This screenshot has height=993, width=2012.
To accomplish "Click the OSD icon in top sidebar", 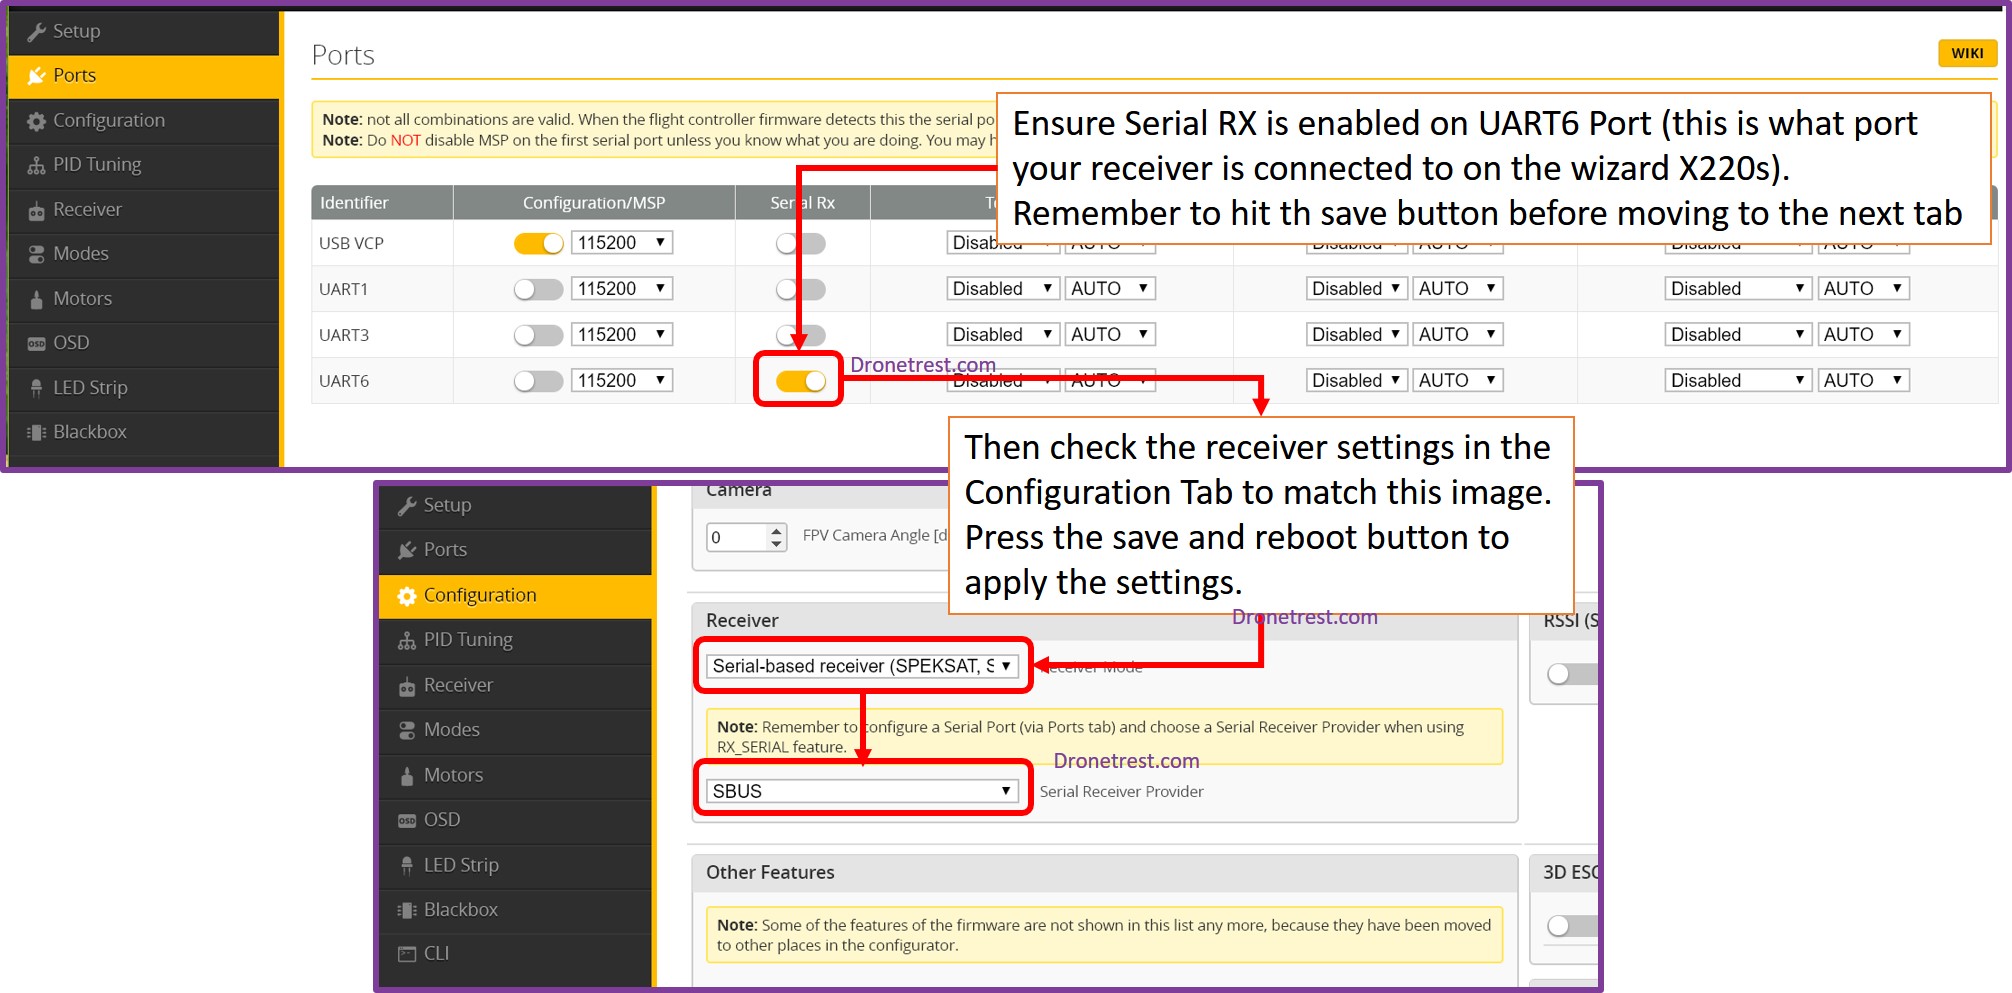I will point(37,343).
